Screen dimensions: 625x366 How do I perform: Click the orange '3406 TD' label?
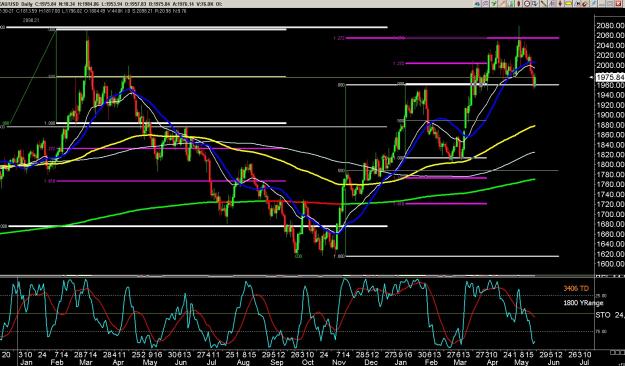click(576, 288)
